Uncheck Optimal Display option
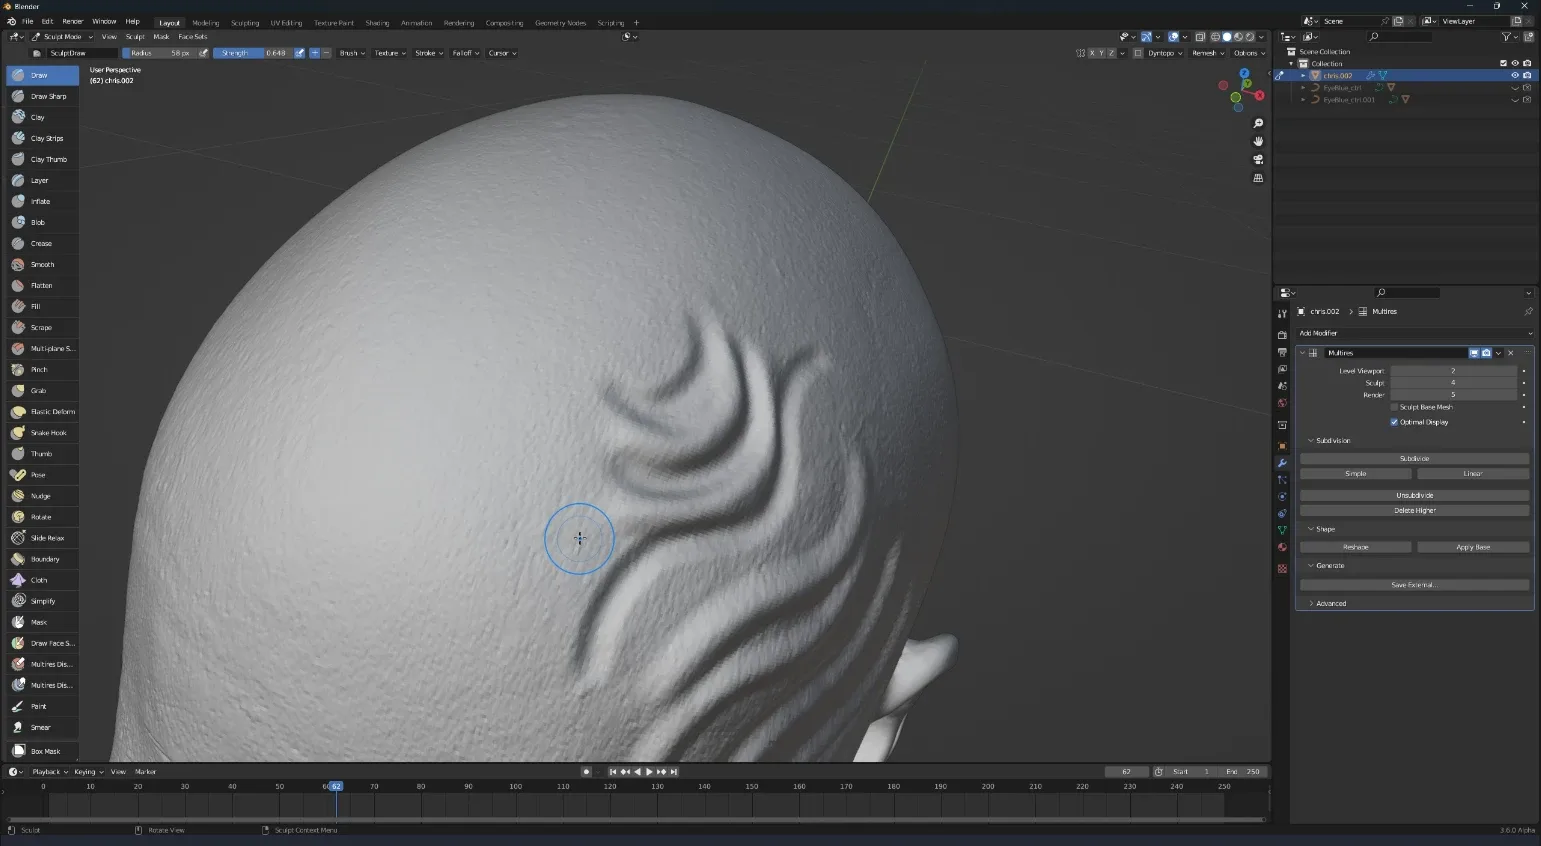The width and height of the screenshot is (1541, 846). click(1394, 422)
